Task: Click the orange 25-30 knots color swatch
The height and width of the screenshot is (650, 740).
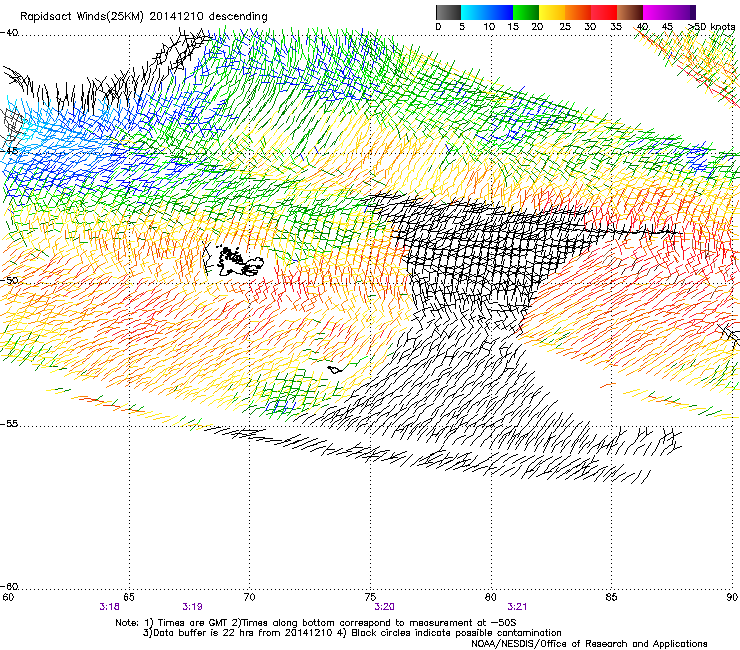Action: [578, 13]
